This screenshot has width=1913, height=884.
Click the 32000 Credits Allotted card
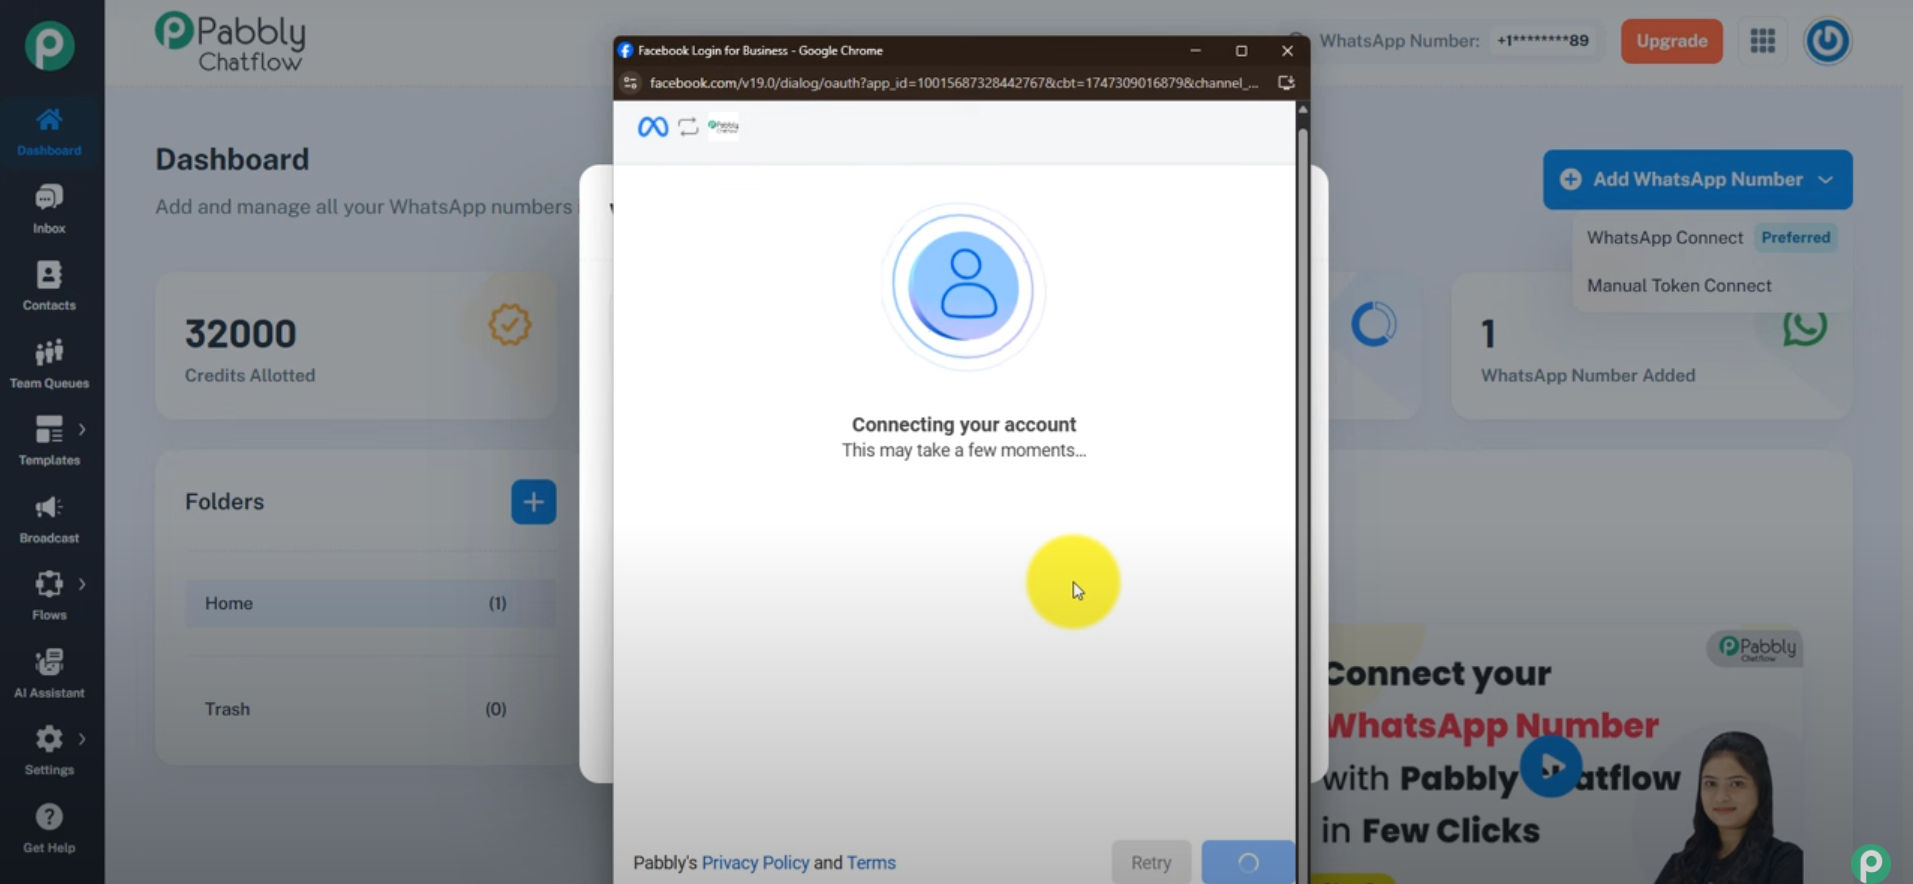click(x=356, y=346)
